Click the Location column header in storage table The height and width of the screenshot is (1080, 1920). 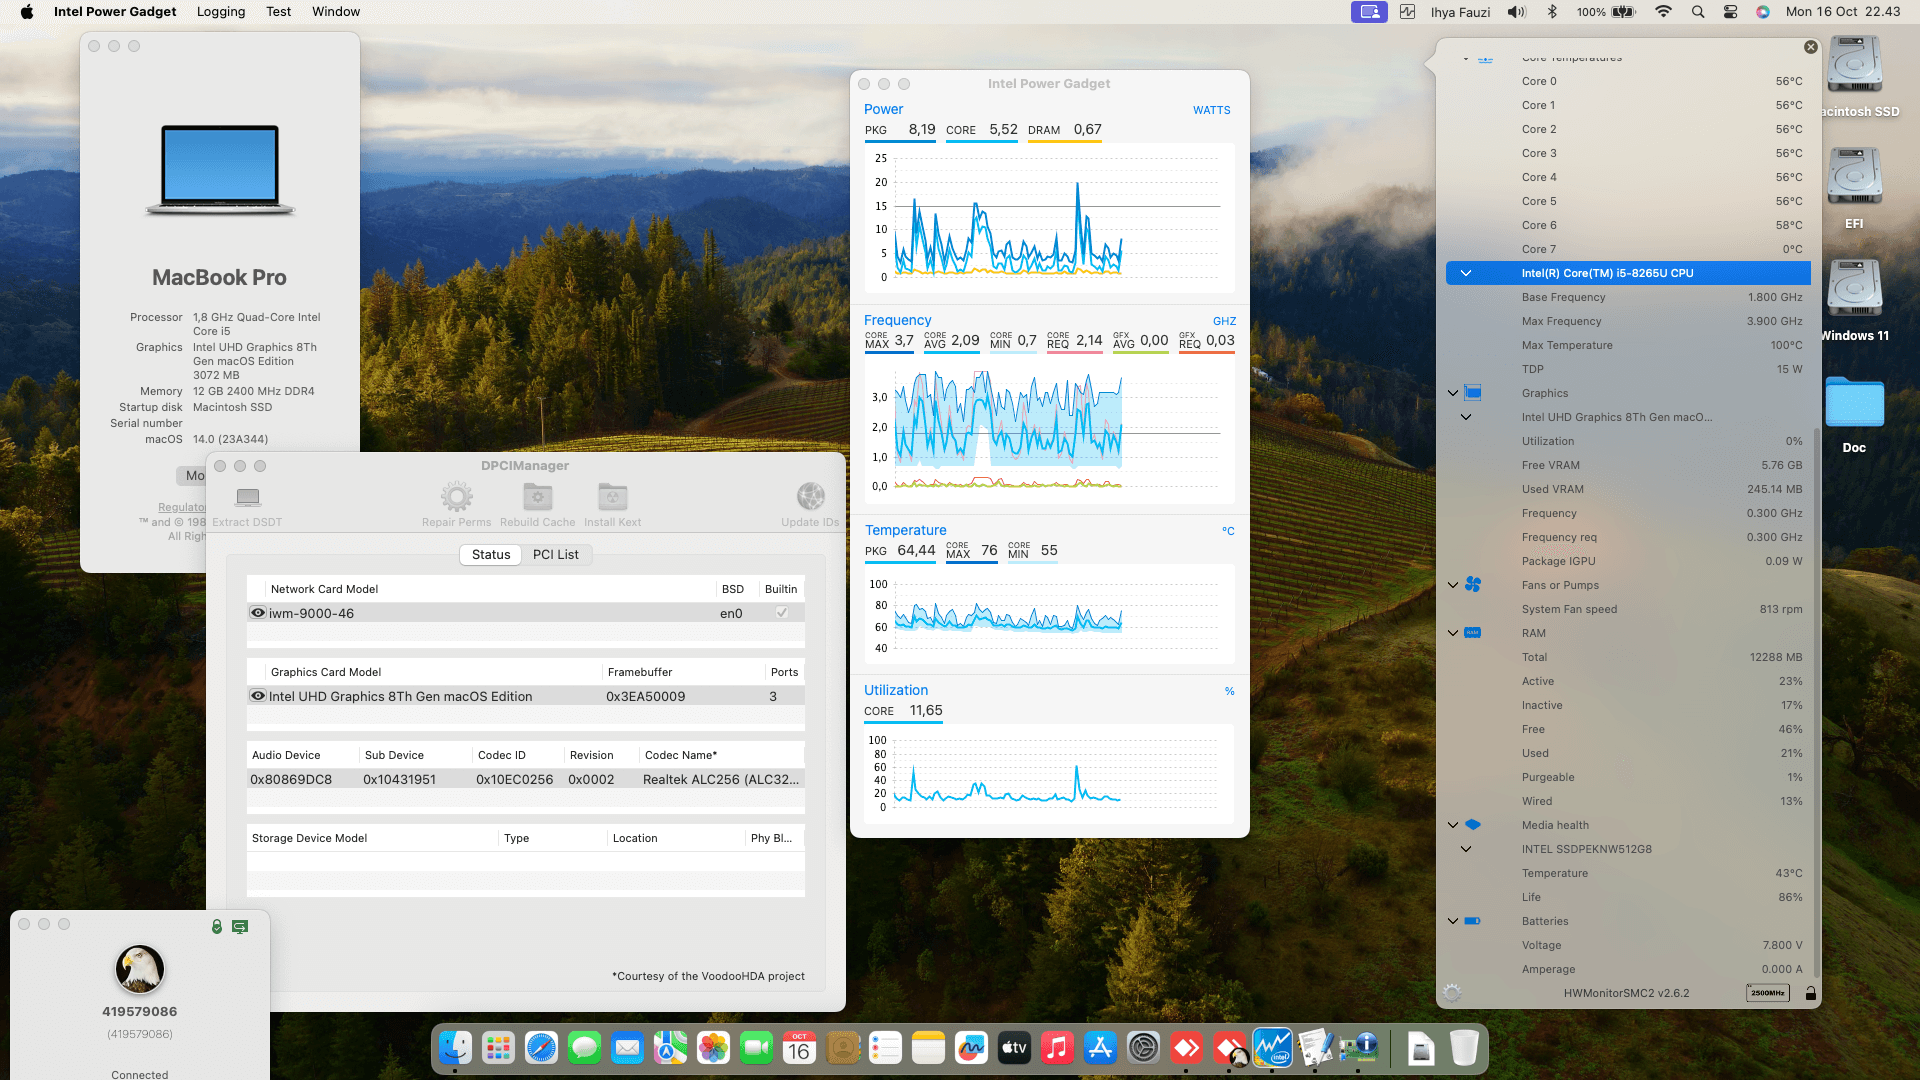tap(676, 838)
